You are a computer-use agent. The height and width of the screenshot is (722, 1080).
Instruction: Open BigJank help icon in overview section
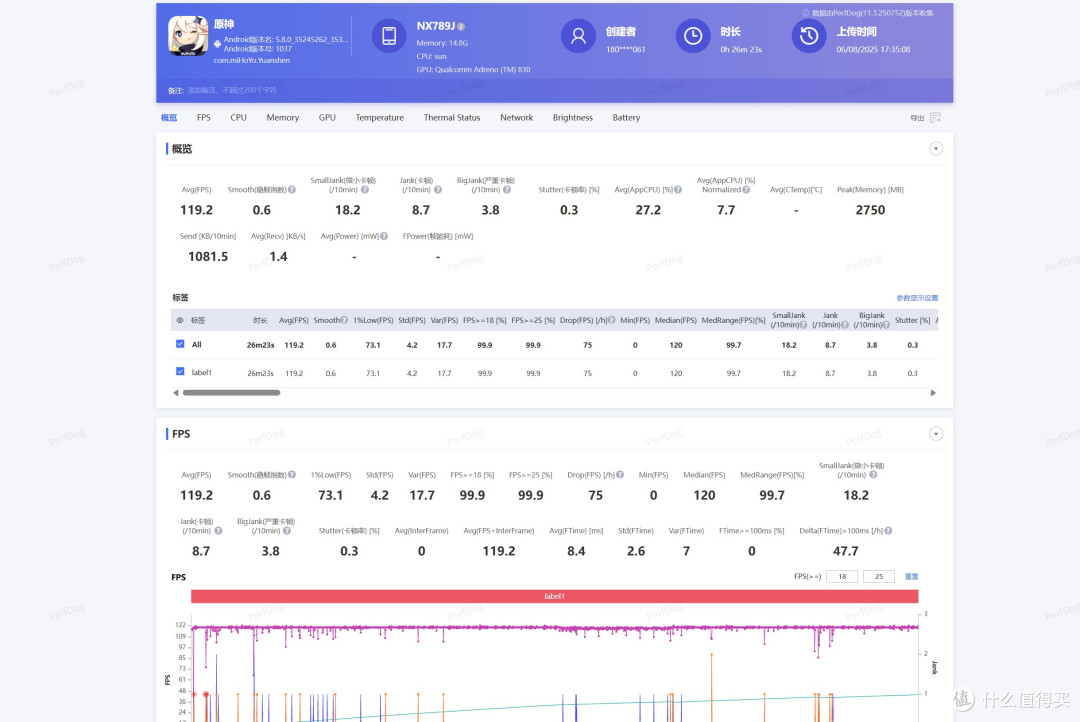(507, 189)
